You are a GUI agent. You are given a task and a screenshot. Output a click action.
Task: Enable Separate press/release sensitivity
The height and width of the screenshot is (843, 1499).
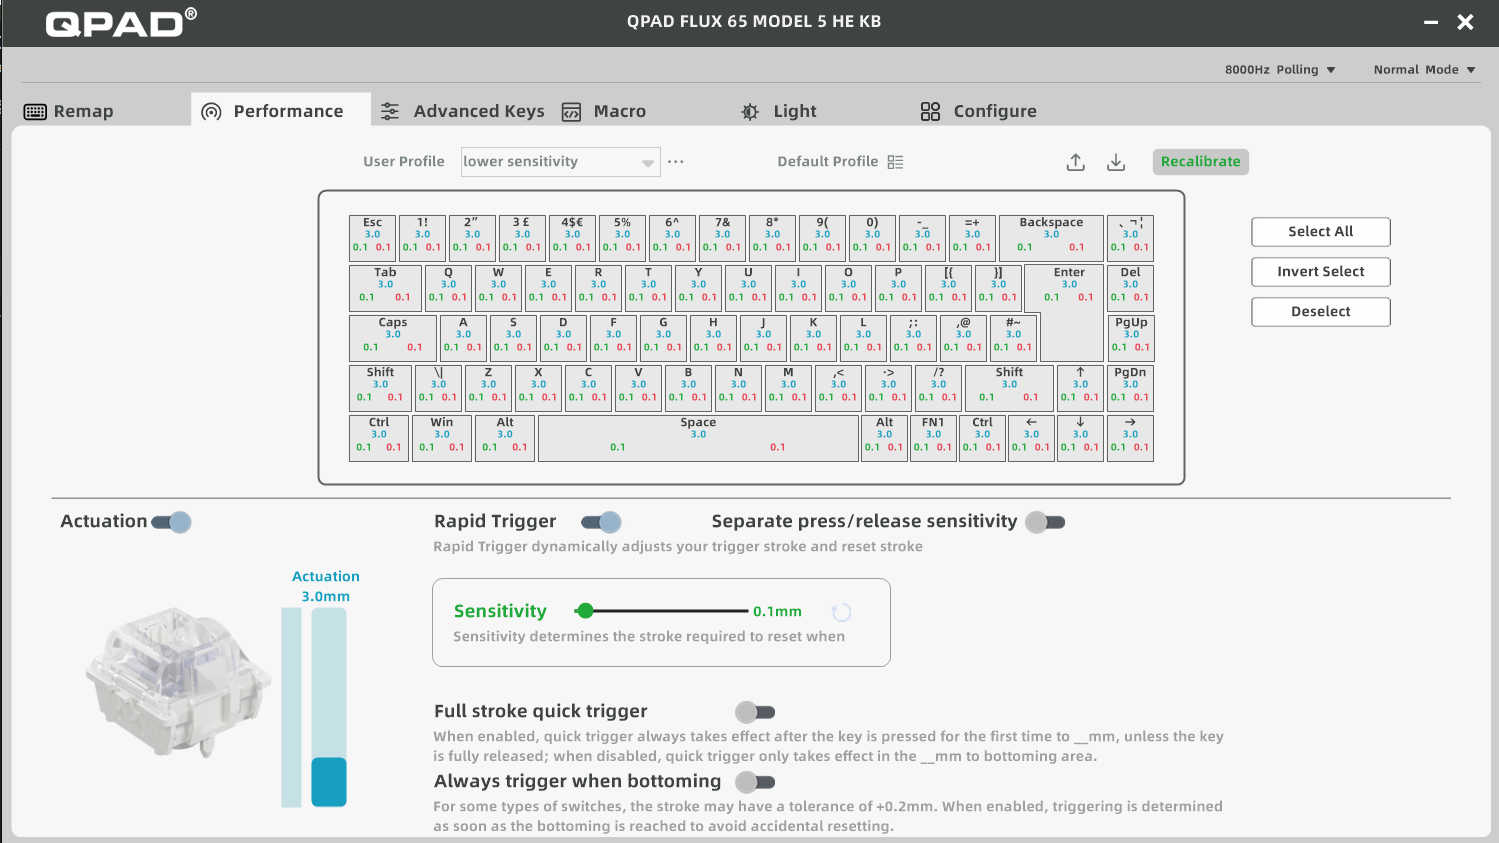1045,522
